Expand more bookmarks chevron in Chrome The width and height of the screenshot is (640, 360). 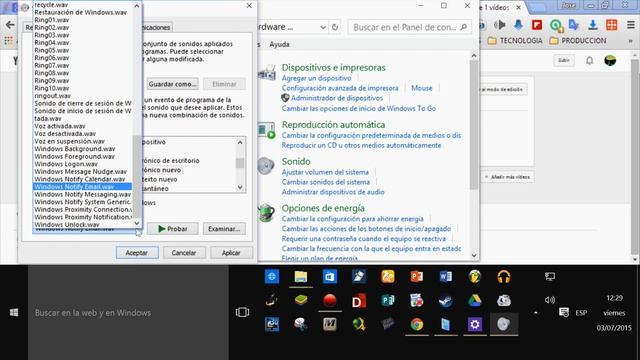pyautogui.click(x=631, y=41)
